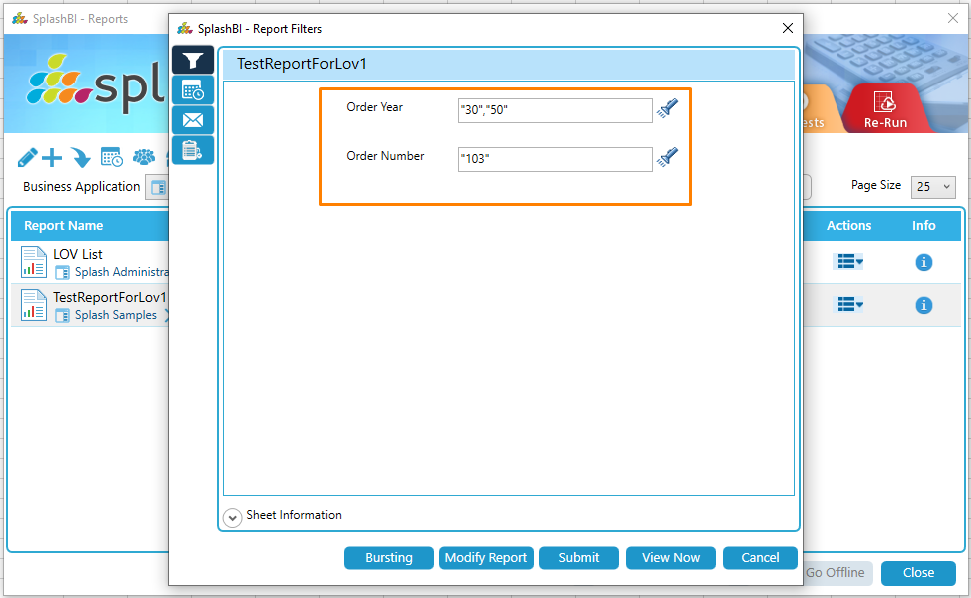The width and height of the screenshot is (971, 598).
Task: Sort by Report Name column header
Action: pyautogui.click(x=63, y=226)
